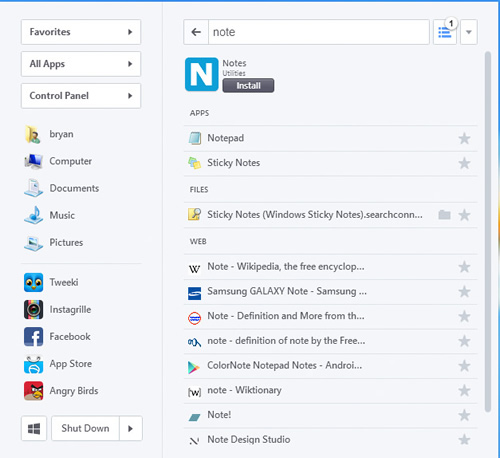This screenshot has width=500, height=458.
Task: Click the Wiktionary icon for note result
Action: (x=195, y=392)
